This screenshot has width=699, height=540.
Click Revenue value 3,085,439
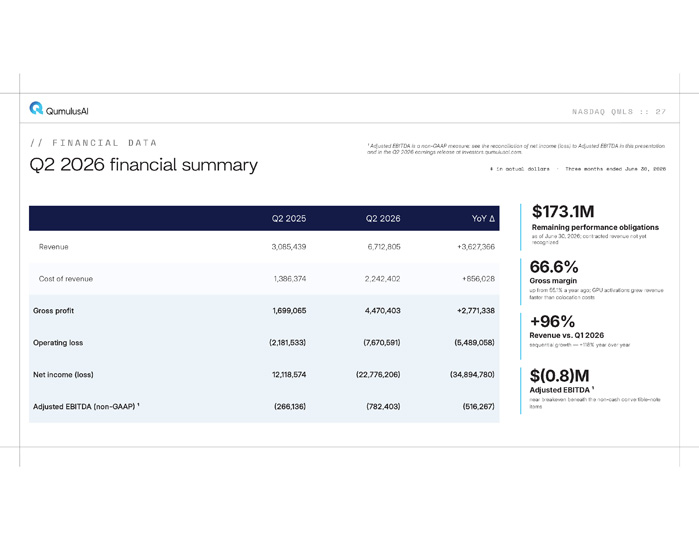click(x=289, y=247)
